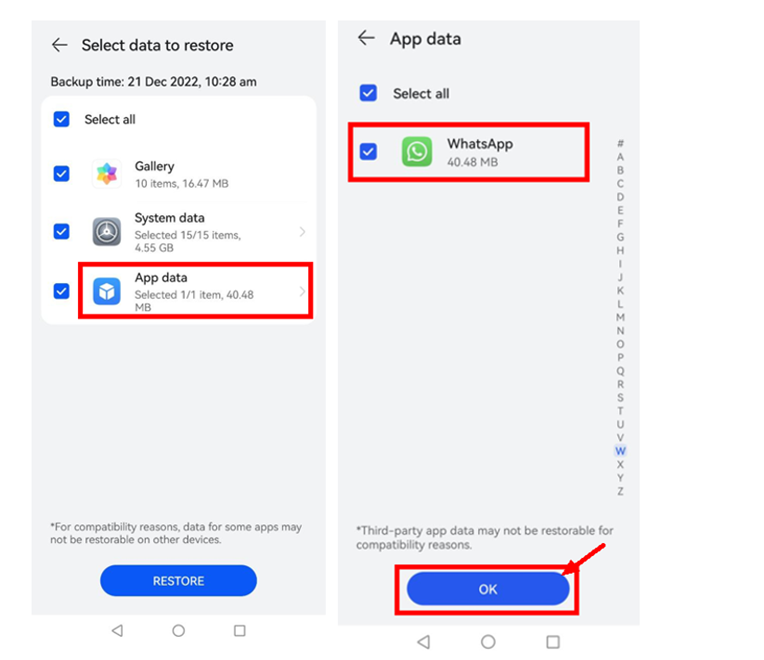This screenshot has height=660, width=764.
Task: Tap the Gallery flower icon
Action: (107, 174)
